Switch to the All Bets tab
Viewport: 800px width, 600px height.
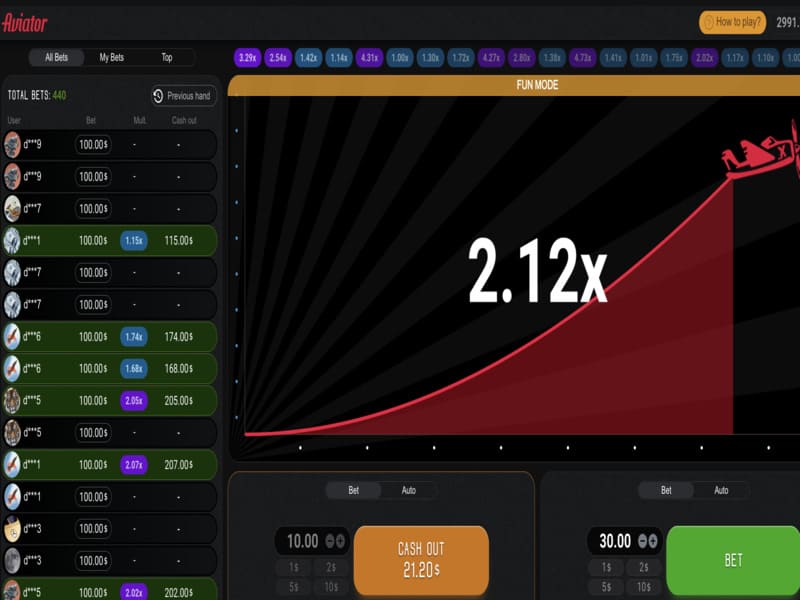[57, 57]
